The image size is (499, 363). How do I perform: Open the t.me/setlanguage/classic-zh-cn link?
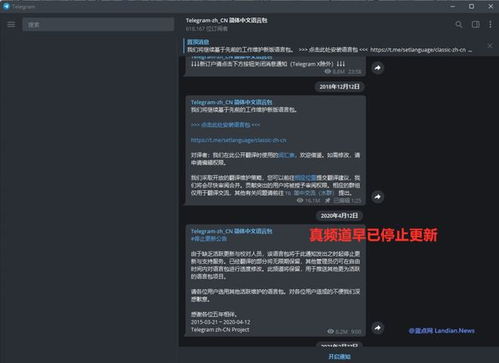[x=238, y=140]
